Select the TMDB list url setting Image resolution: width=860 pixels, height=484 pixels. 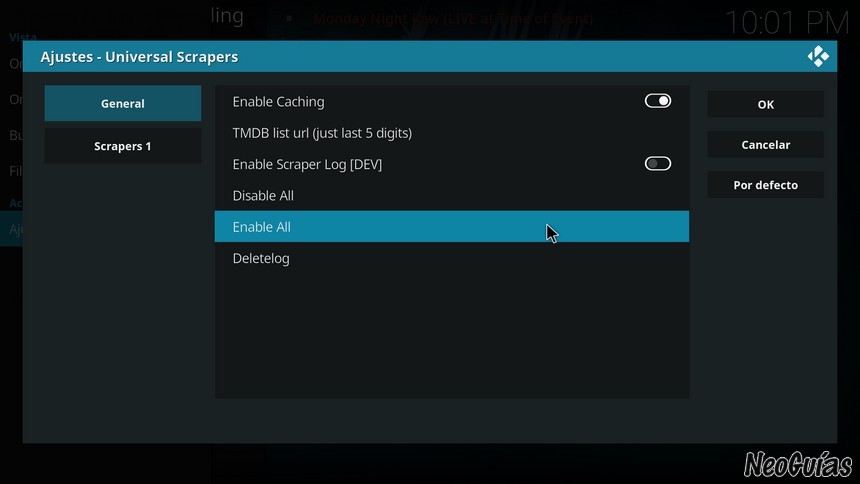[x=451, y=133]
